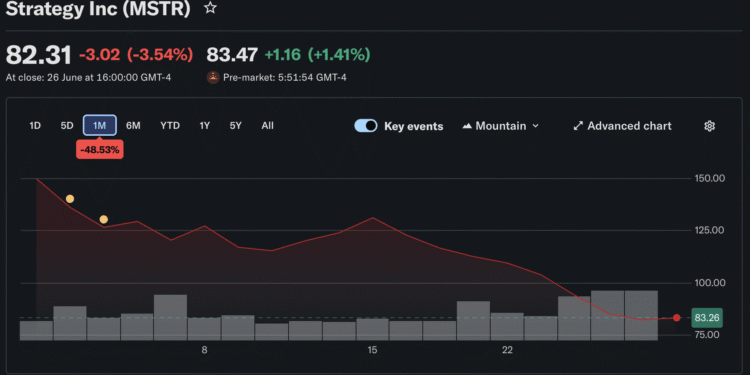Screen dimensions: 750x375
Task: Click the 100.00 axis label
Action: [709, 283]
